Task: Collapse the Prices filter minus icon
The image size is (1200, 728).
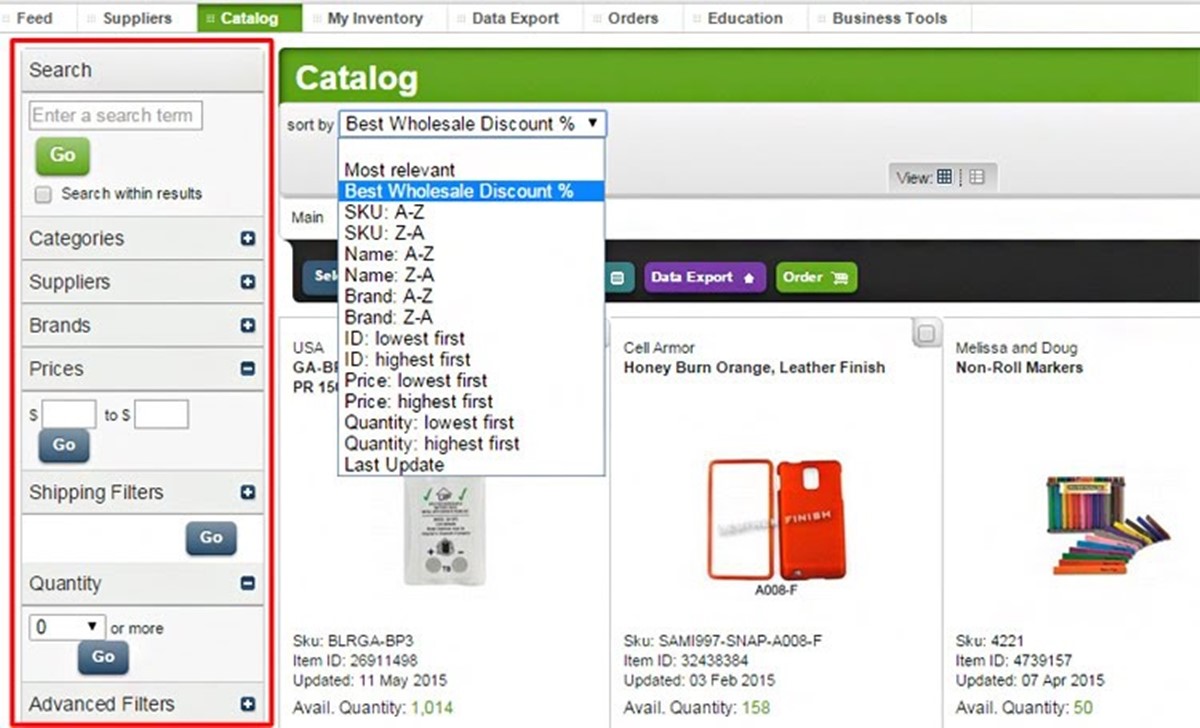Action: pos(248,369)
